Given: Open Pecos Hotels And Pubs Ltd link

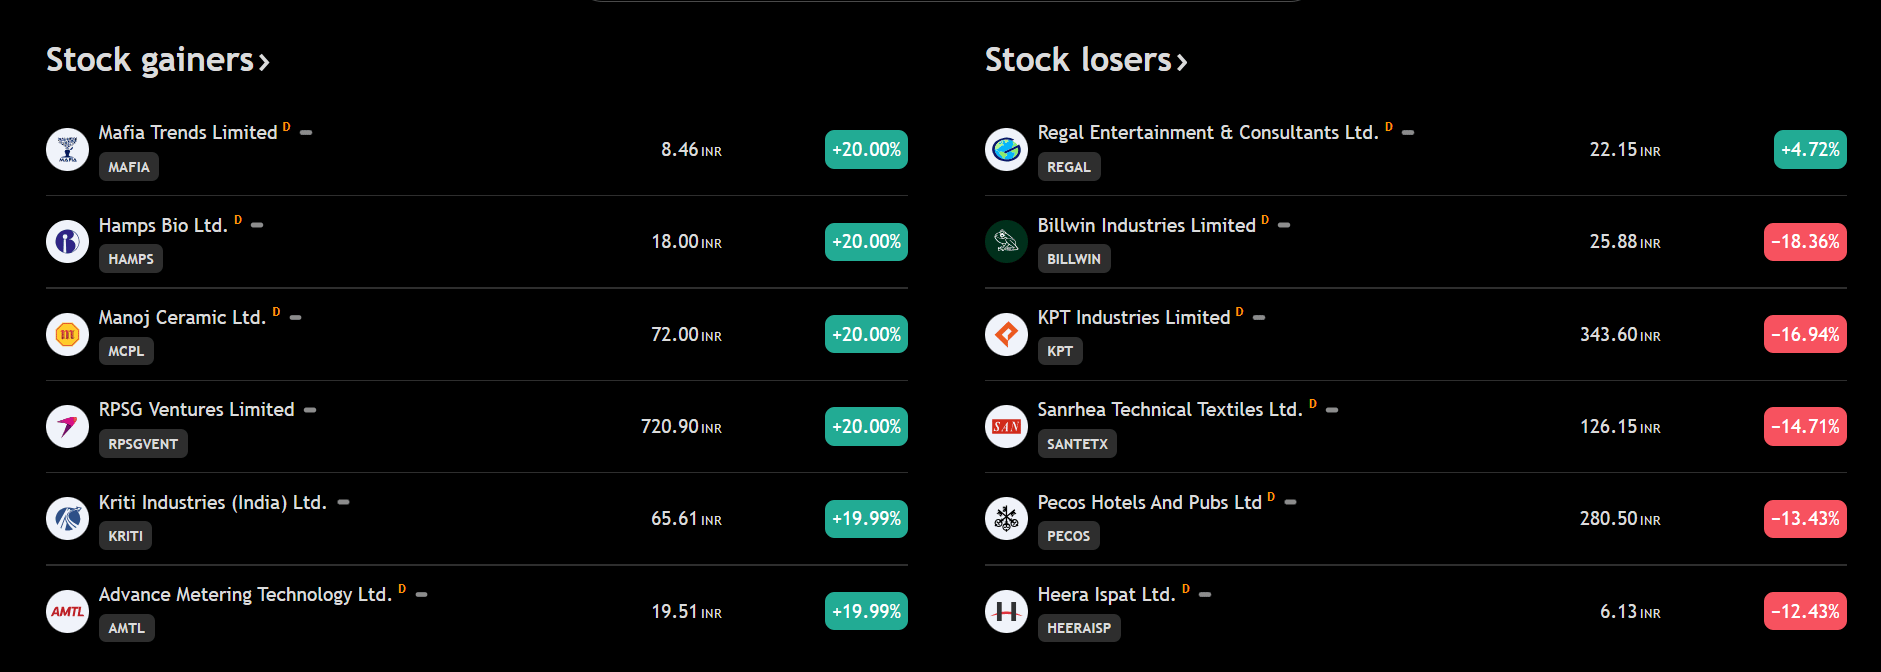Looking at the screenshot, I should [1150, 502].
